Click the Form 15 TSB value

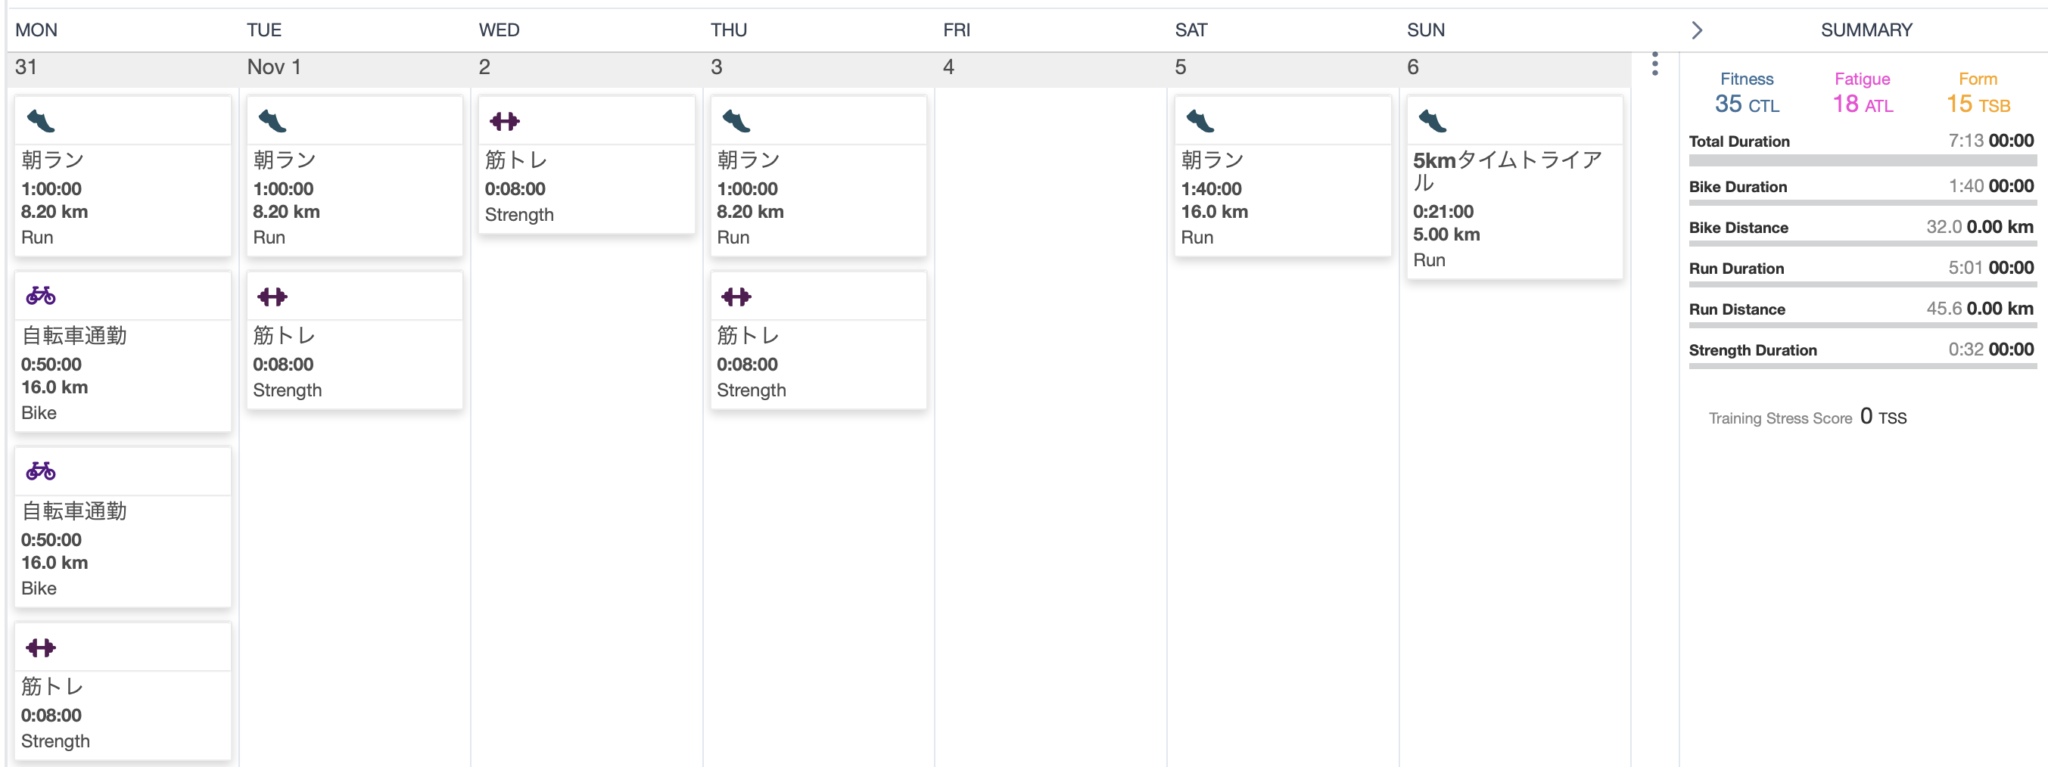click(1977, 104)
